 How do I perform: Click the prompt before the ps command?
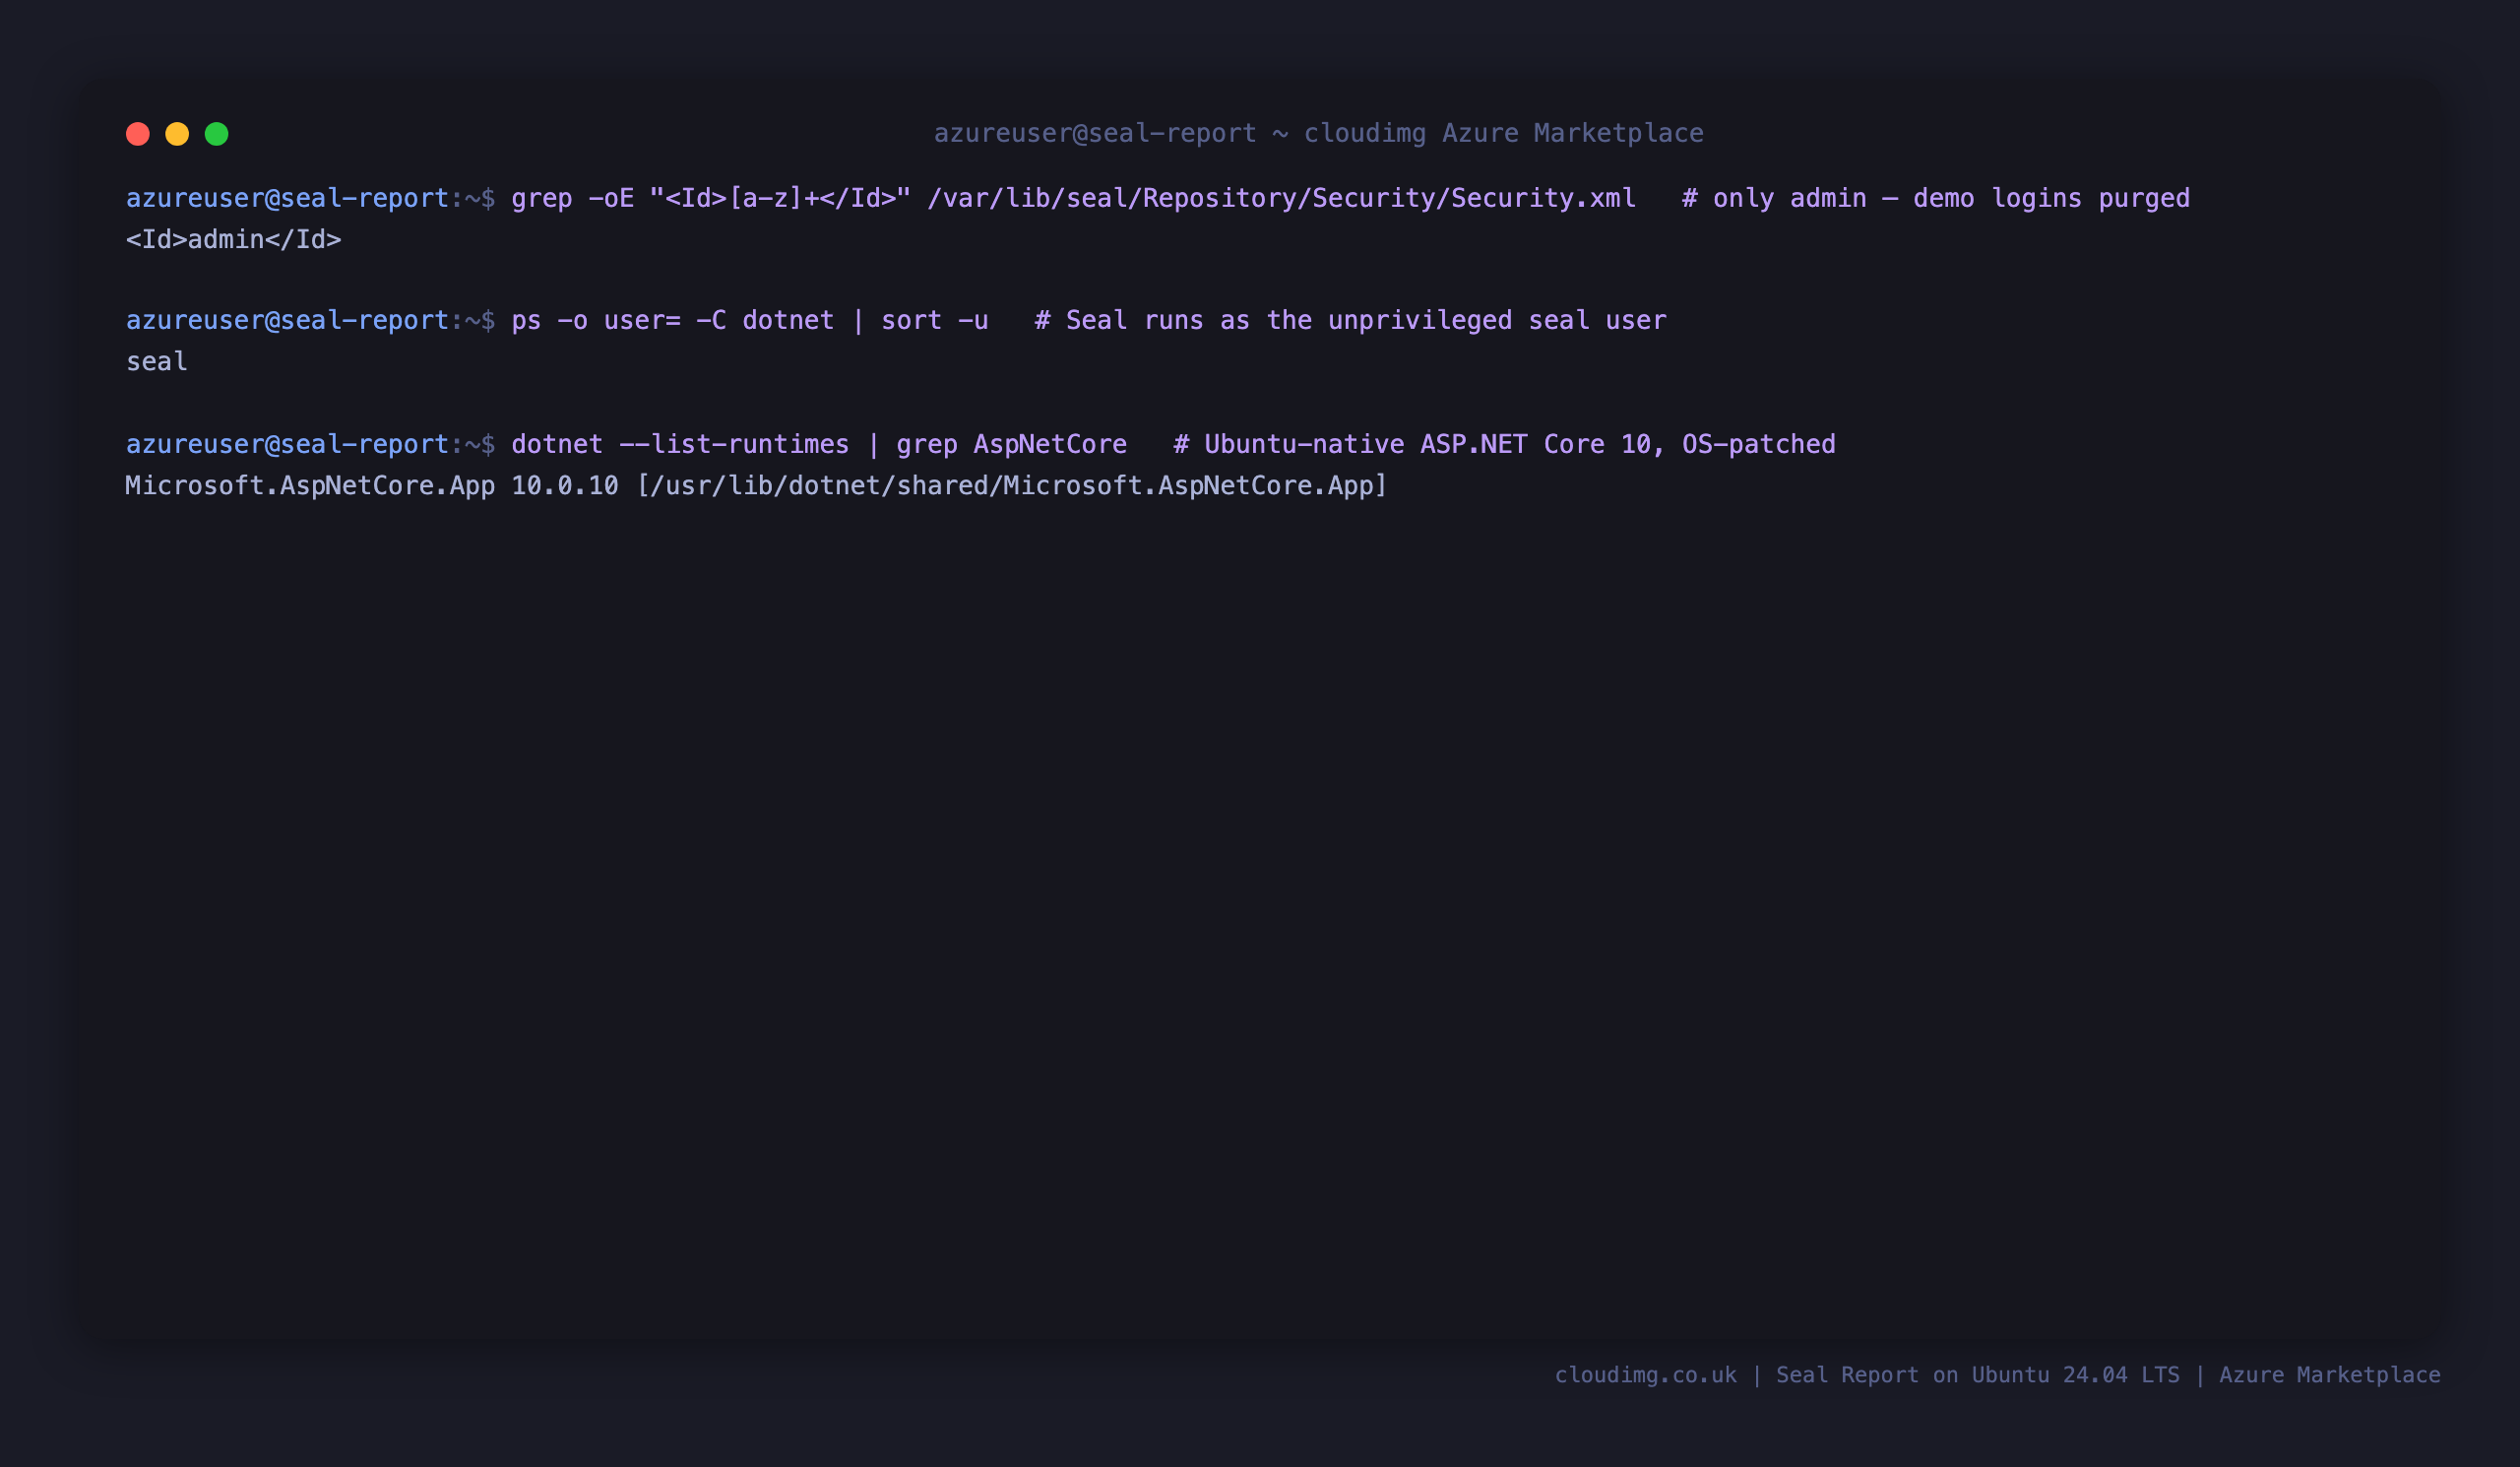pyautogui.click(x=310, y=320)
